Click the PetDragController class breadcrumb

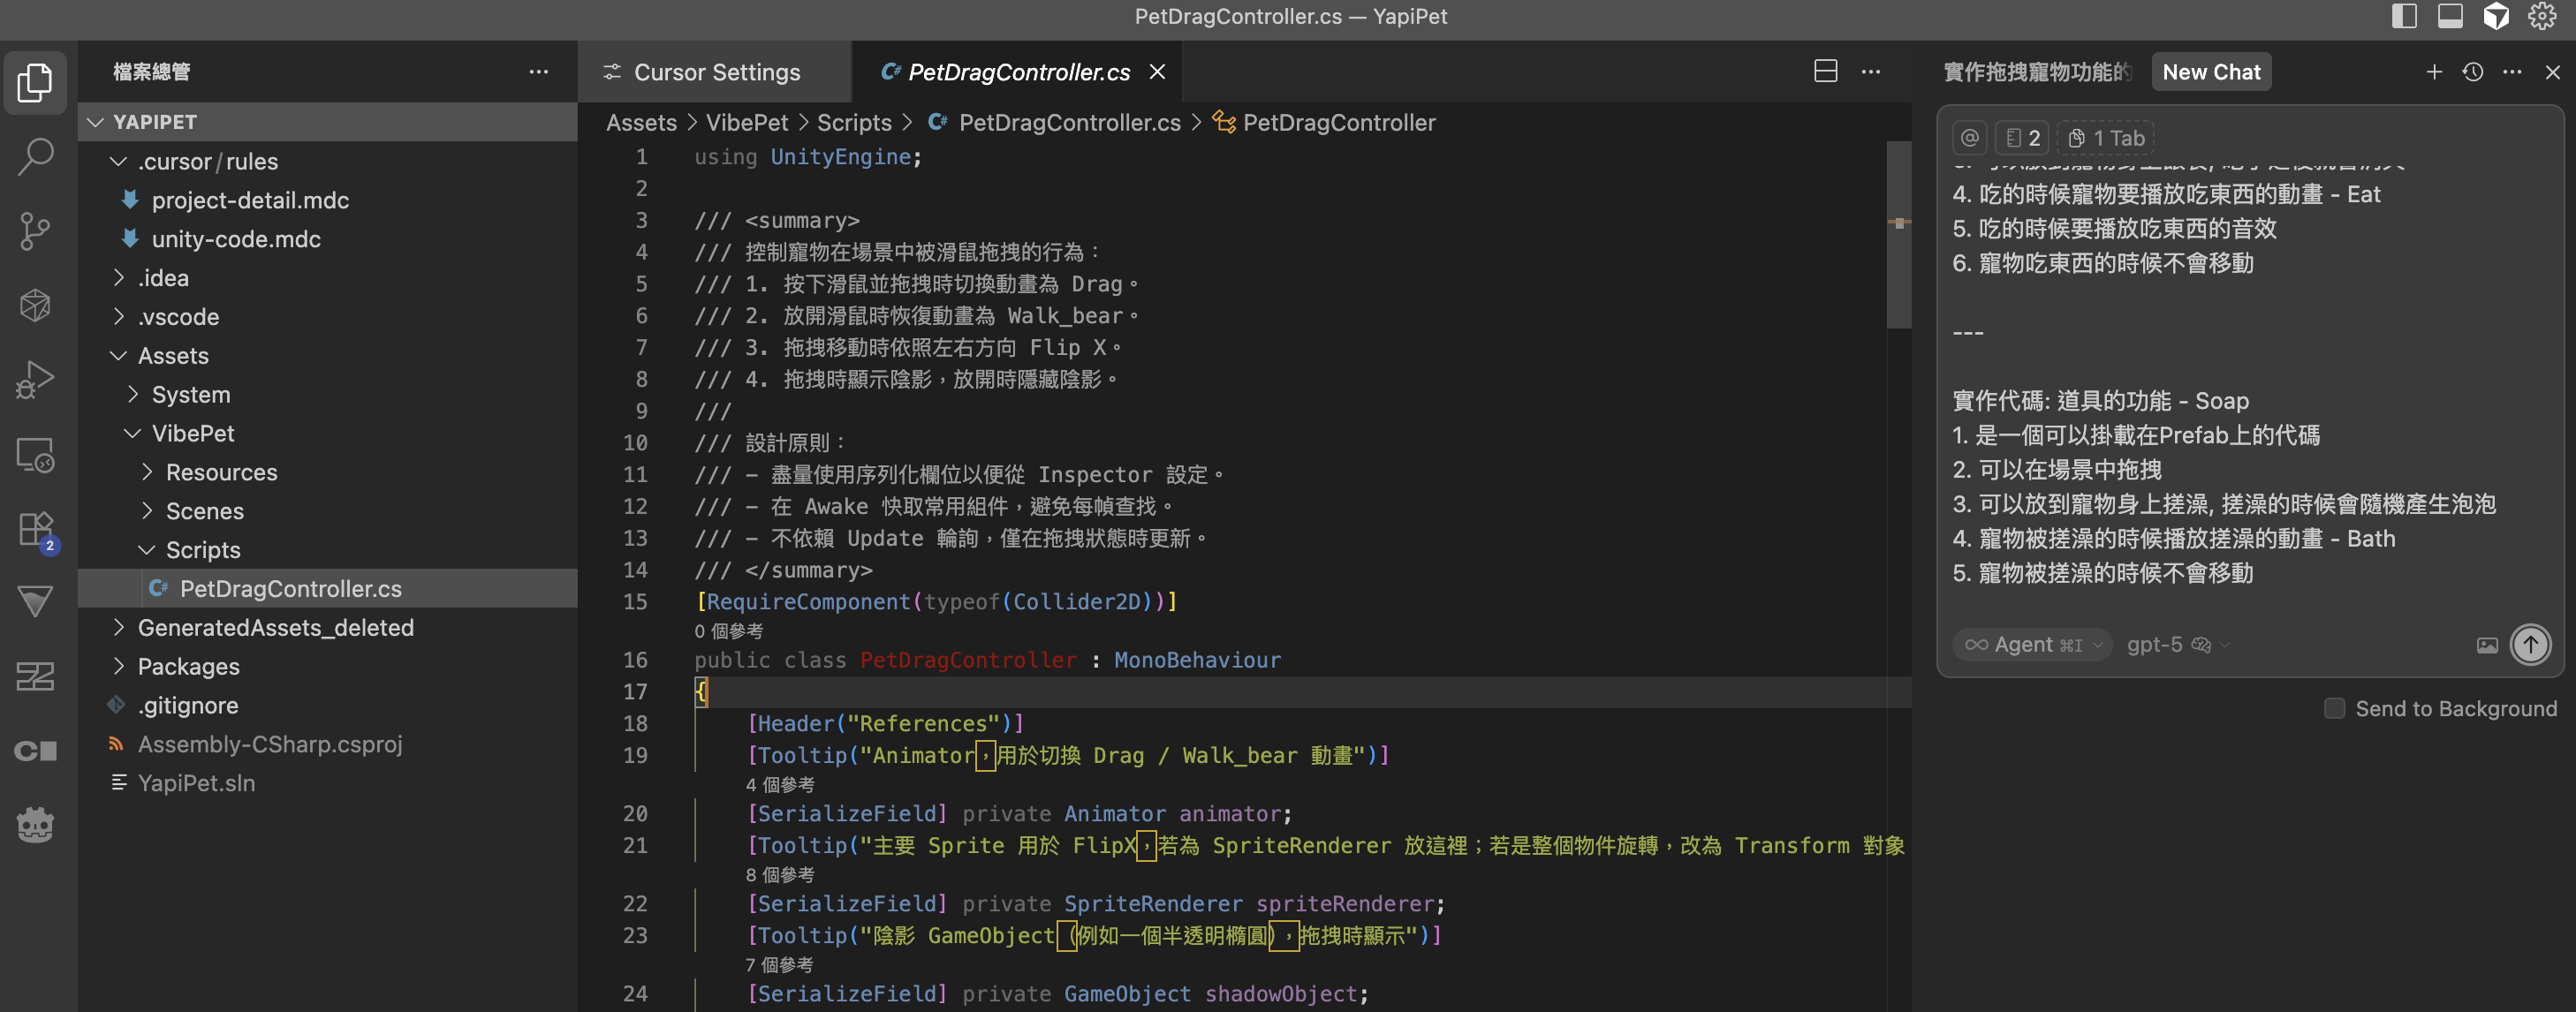click(x=1324, y=122)
